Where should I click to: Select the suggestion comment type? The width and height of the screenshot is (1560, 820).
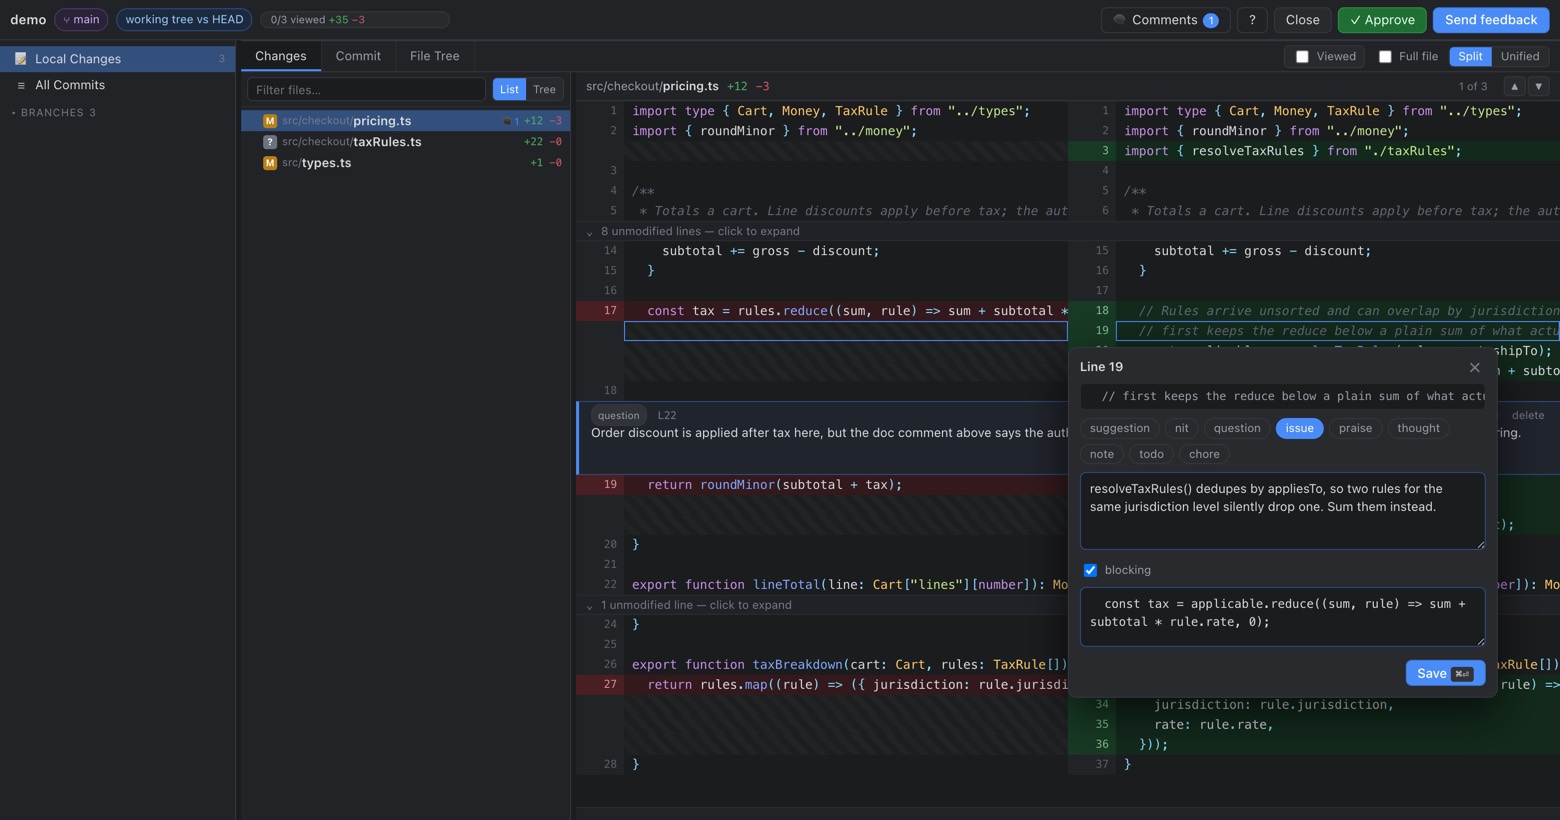1119,428
